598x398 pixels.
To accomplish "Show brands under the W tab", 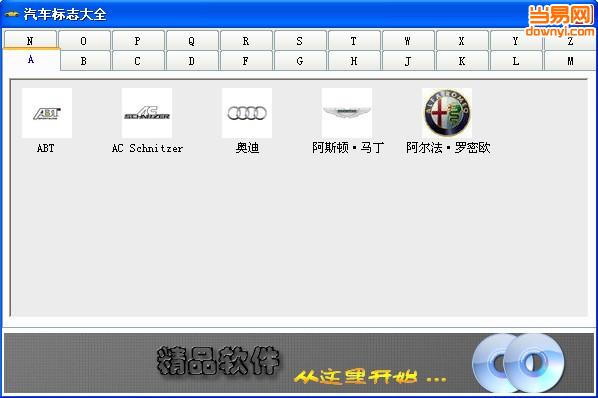I will (408, 40).
